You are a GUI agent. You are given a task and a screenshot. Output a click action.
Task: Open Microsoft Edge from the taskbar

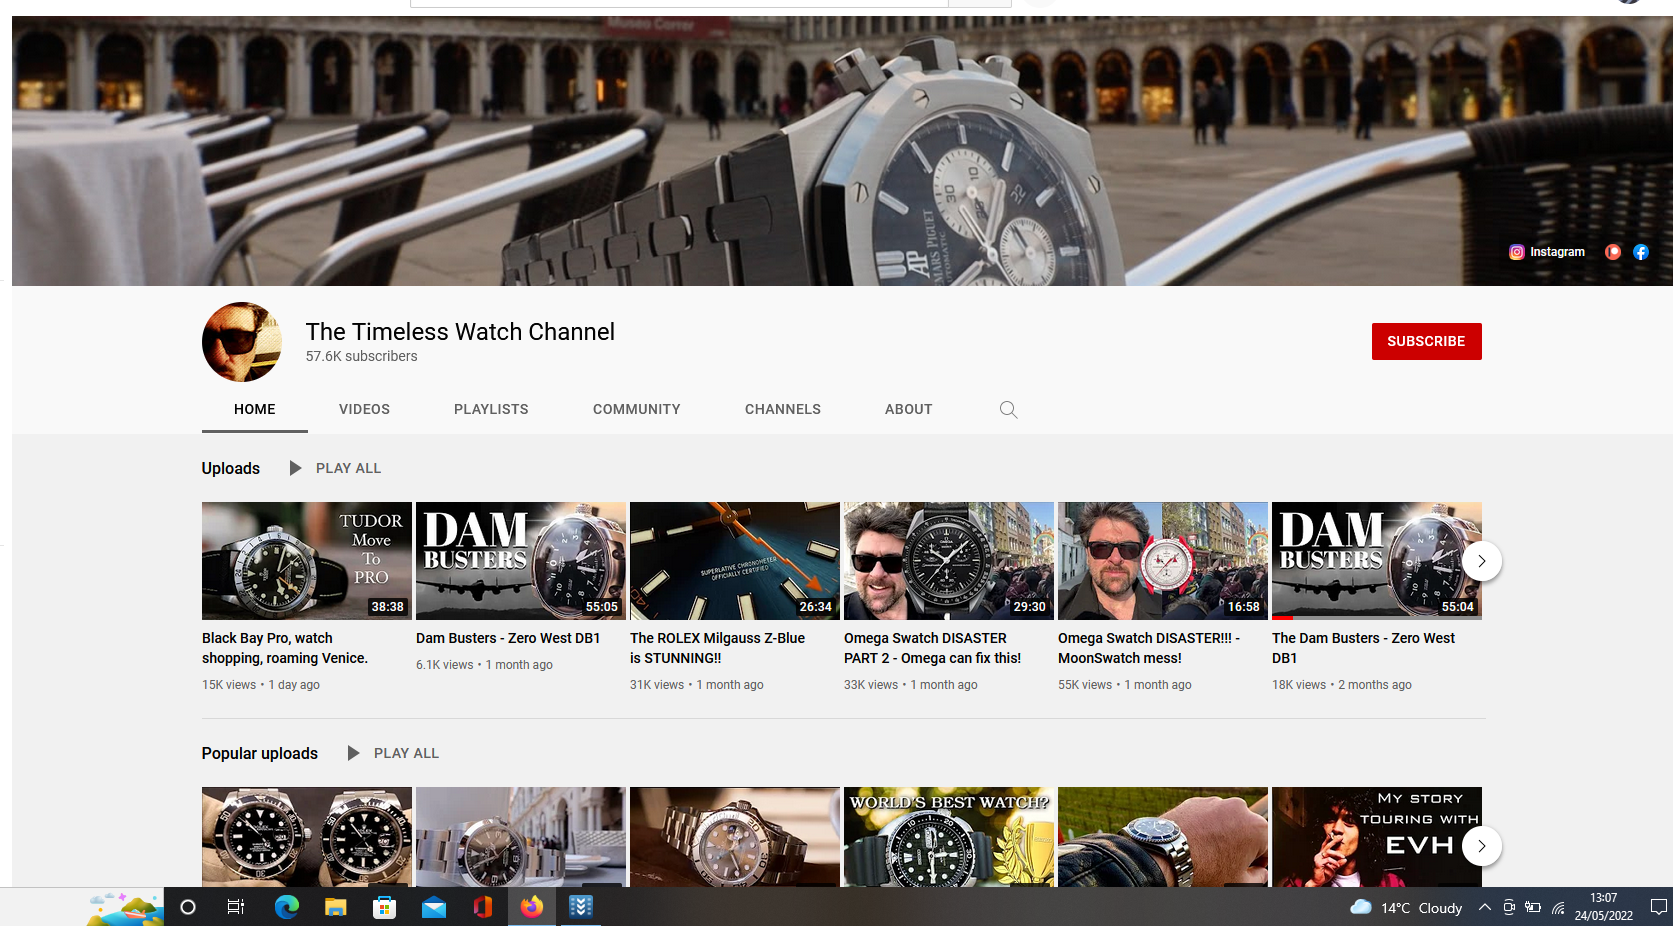click(287, 907)
